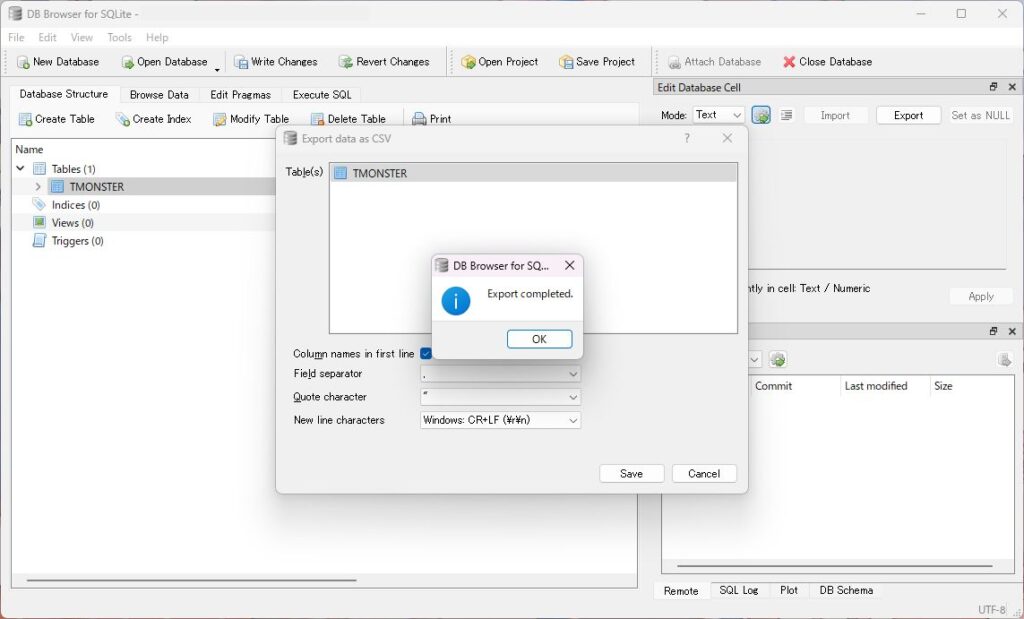Open the New line characters dropdown
Viewport: 1024px width, 619px height.
tap(500, 420)
